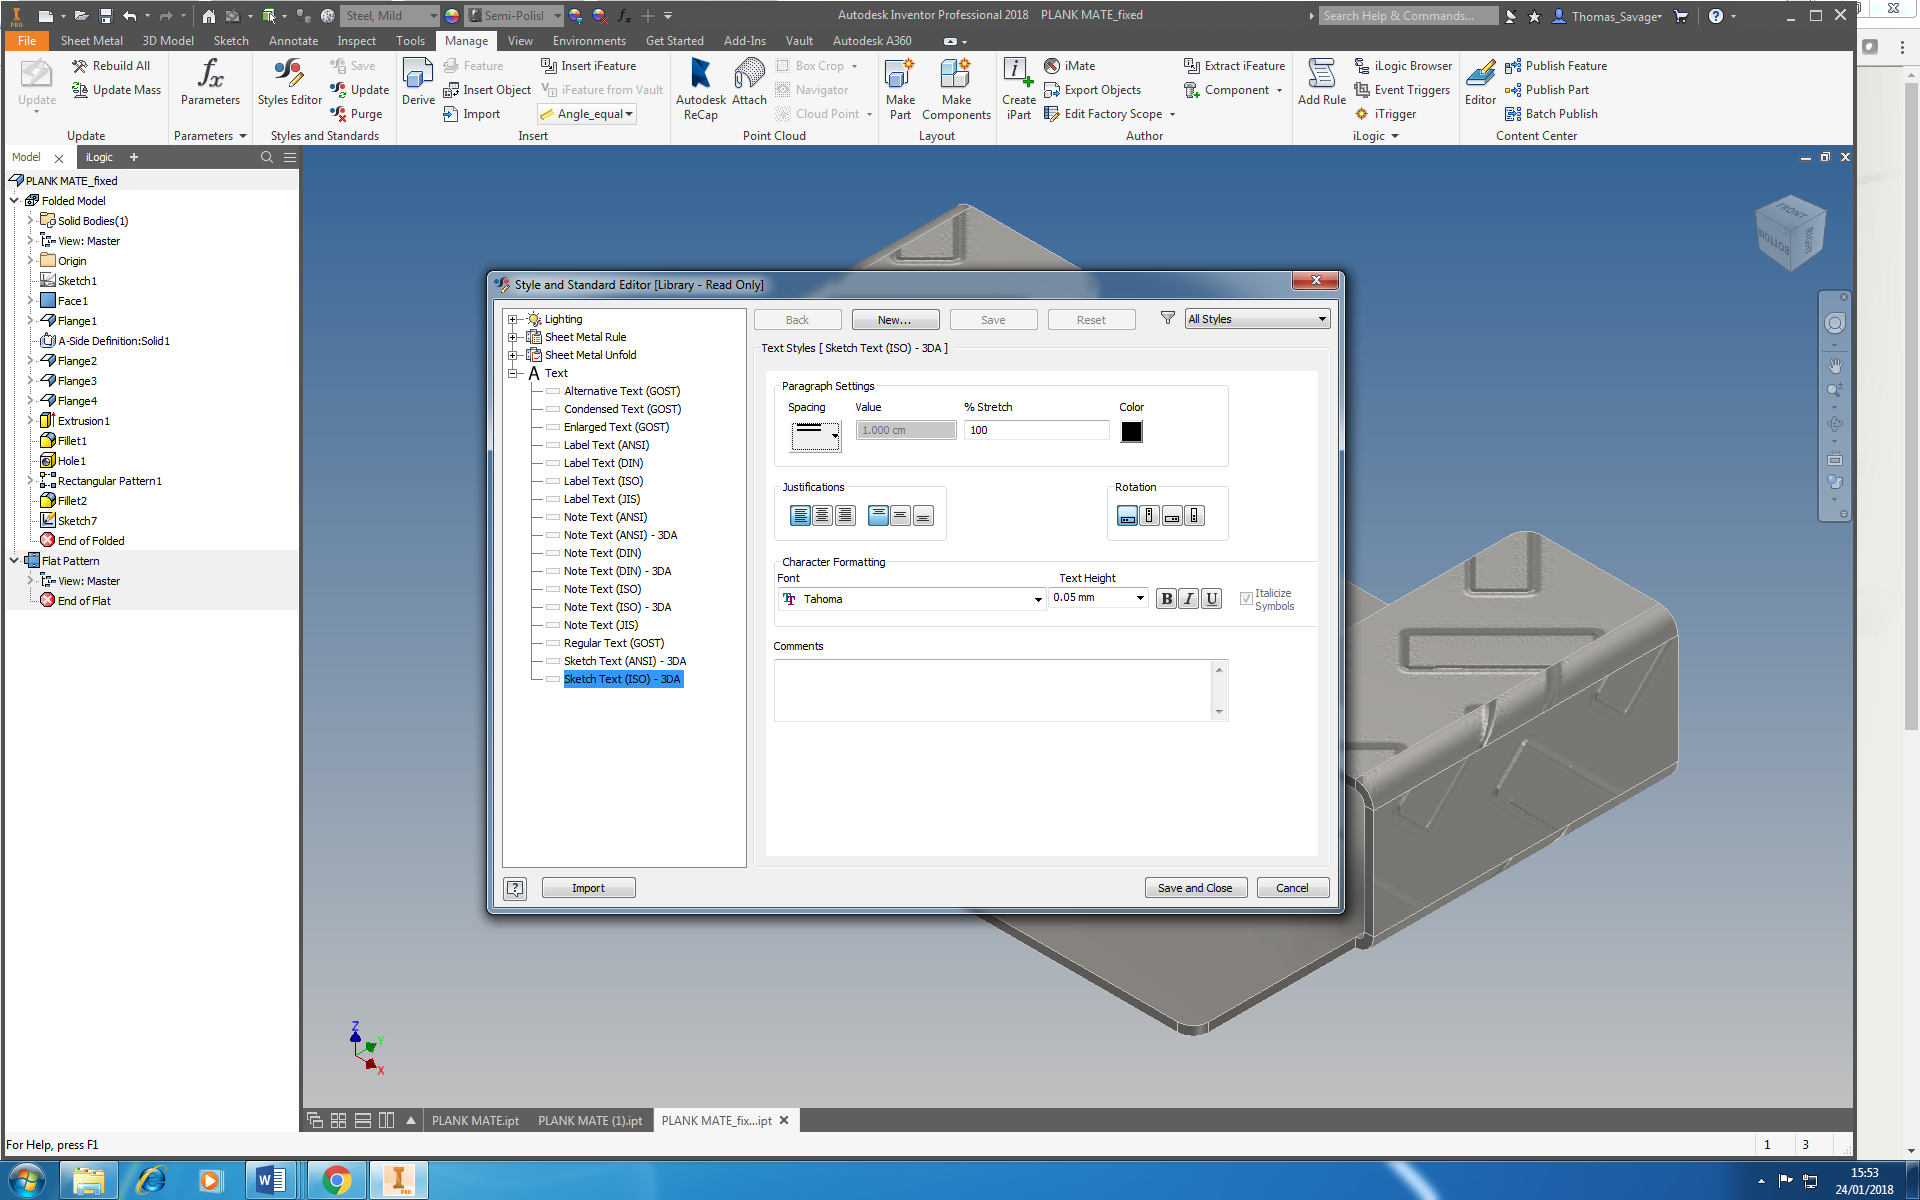Expand the Sheet Metal Rule node

click(513, 338)
